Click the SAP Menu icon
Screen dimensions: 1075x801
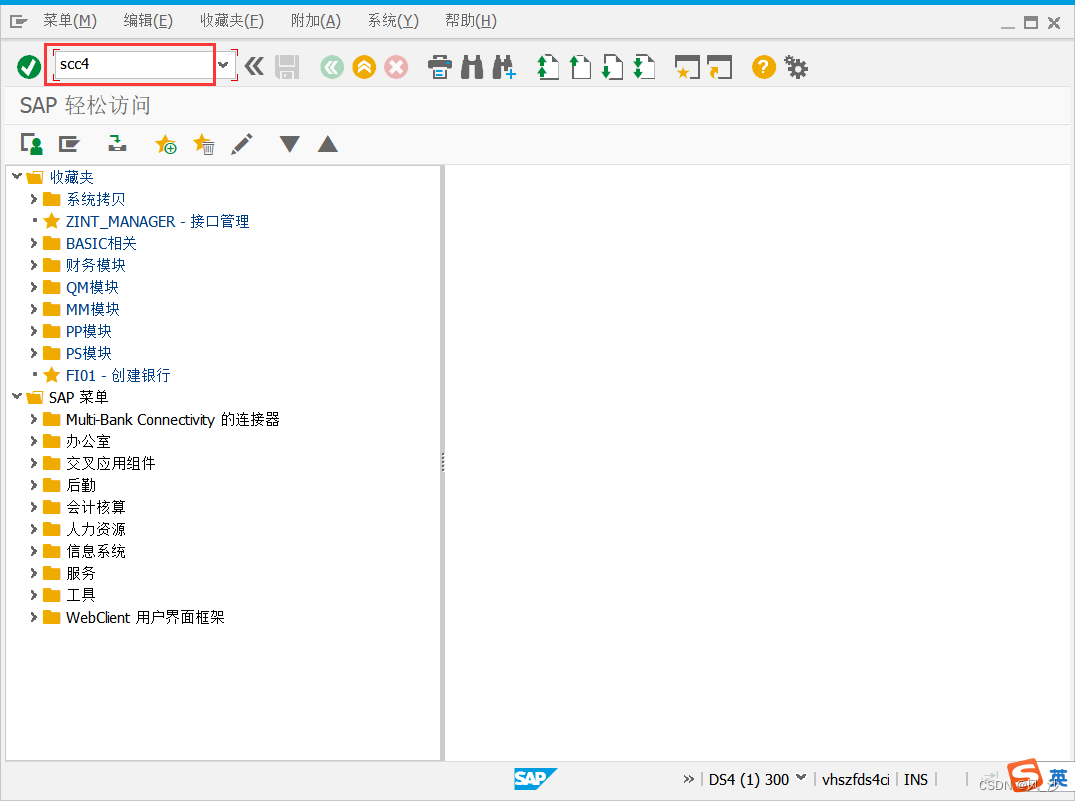[69, 144]
